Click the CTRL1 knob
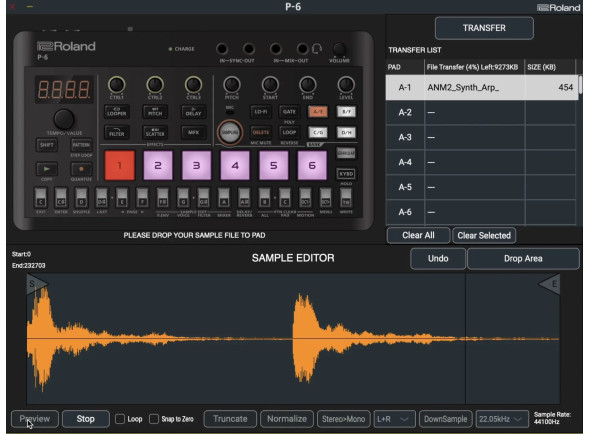Viewport: 590px width, 434px height. pos(117,85)
